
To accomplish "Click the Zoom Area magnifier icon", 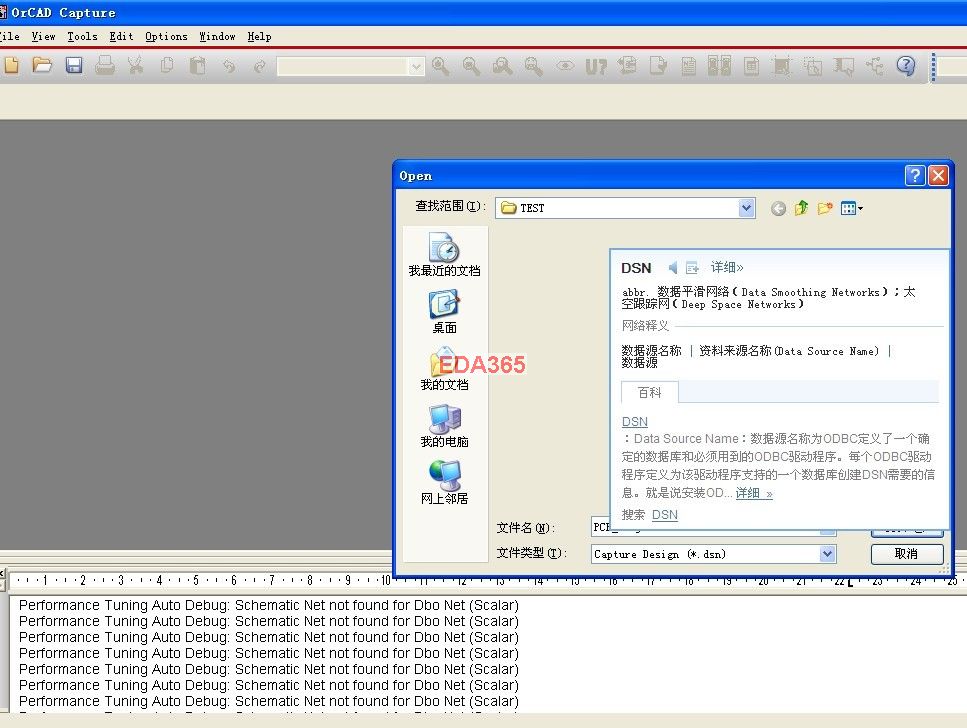I will (x=503, y=66).
